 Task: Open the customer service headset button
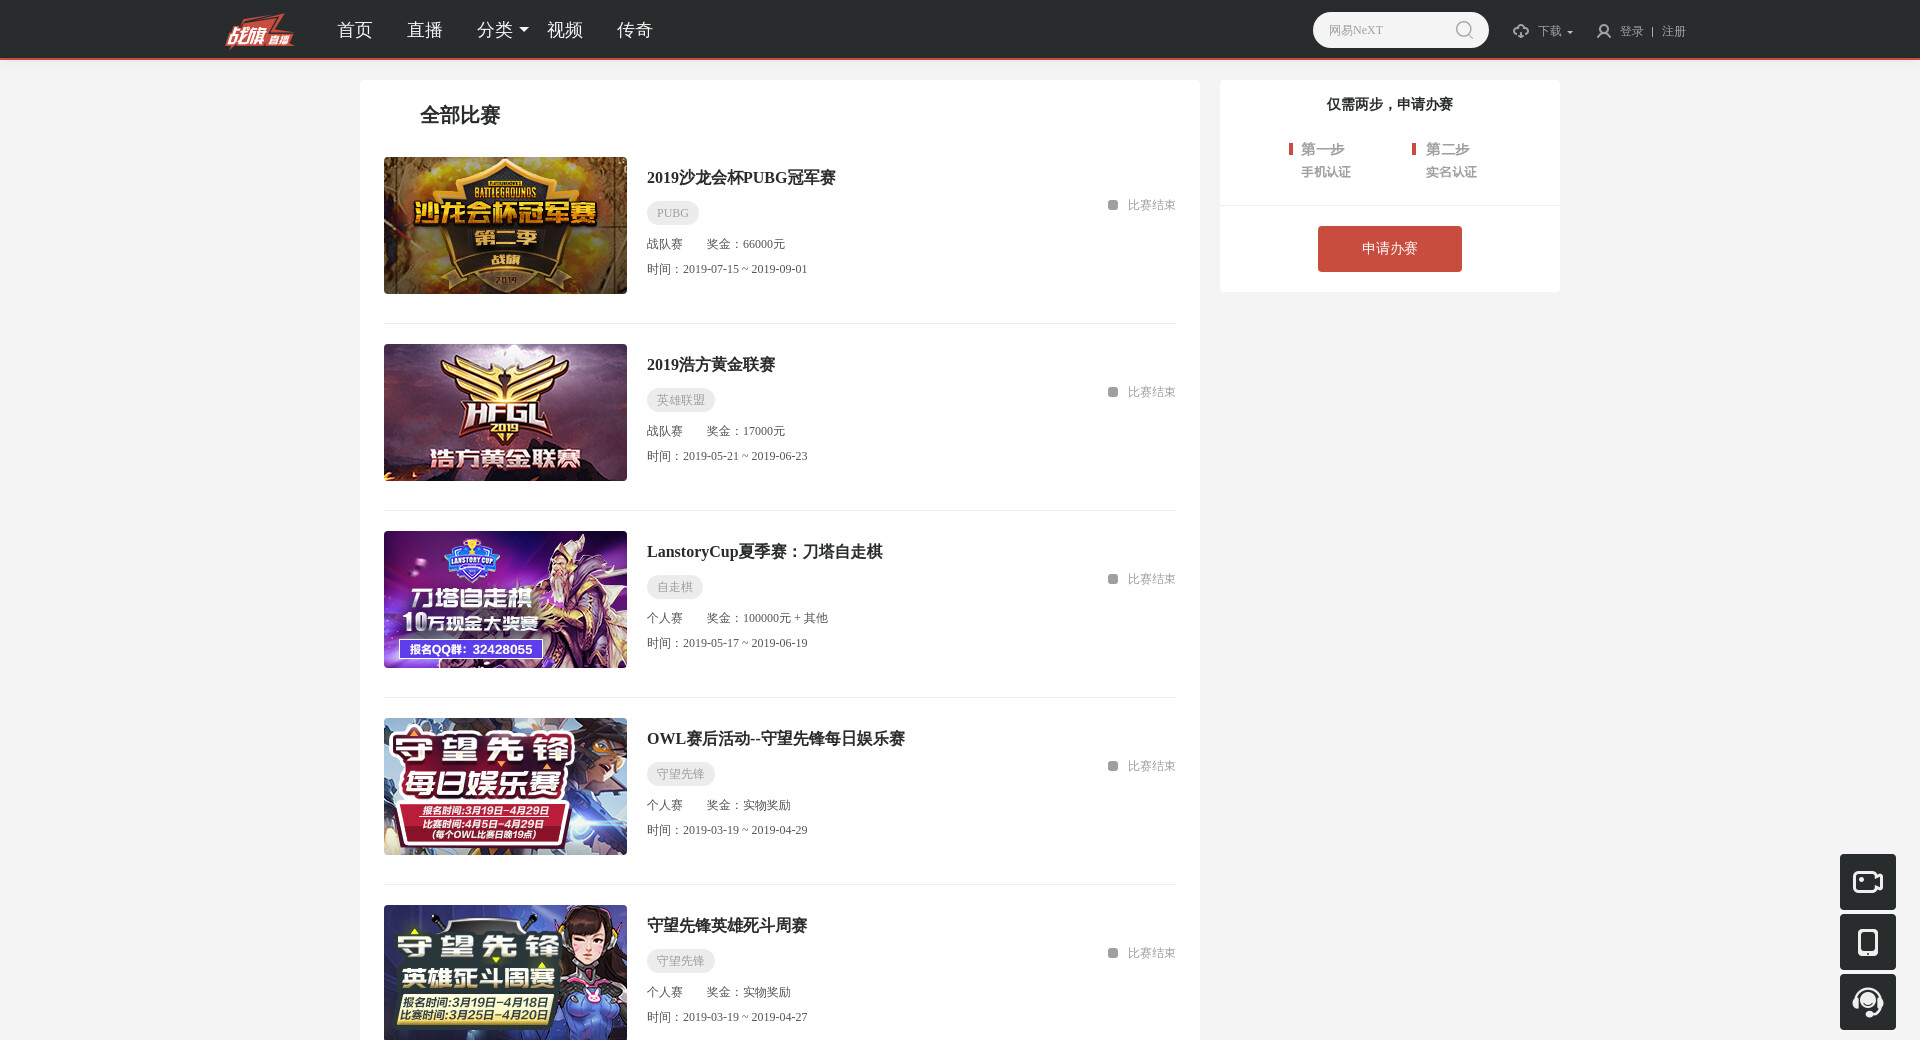[x=1867, y=1002]
